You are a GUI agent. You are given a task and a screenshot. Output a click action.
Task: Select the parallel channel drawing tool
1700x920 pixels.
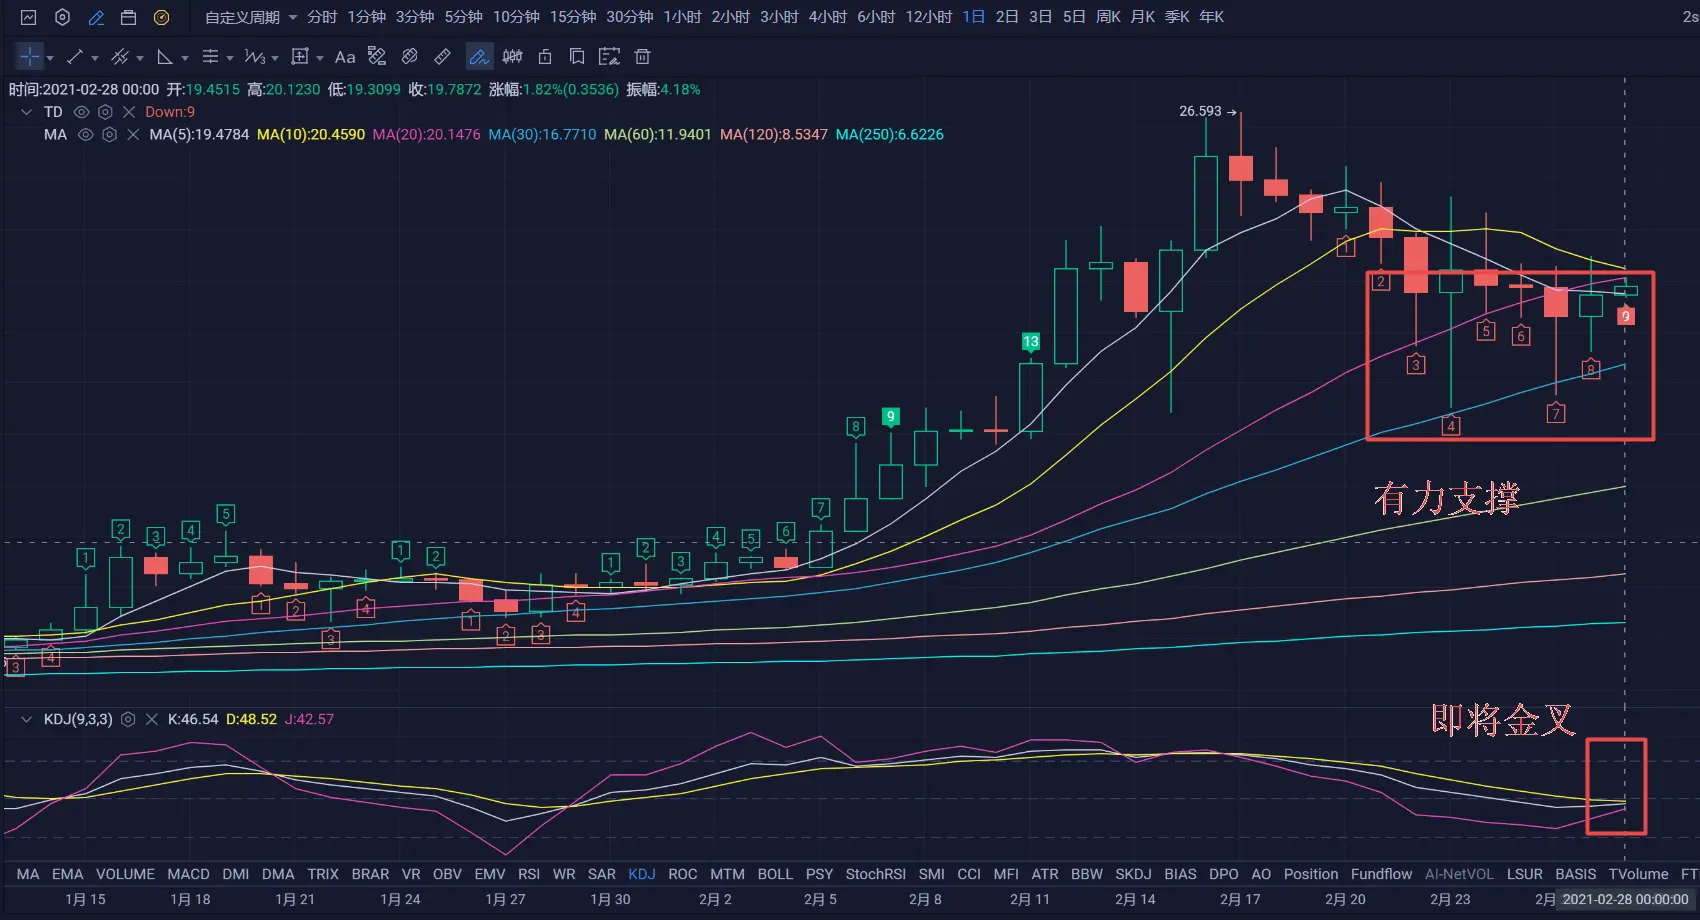[120, 56]
